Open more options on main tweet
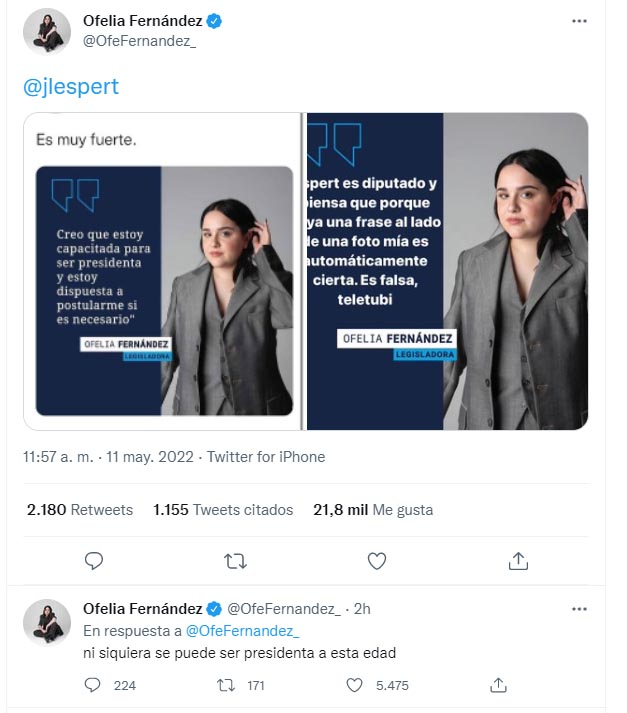The width and height of the screenshot is (627, 713). coord(579,22)
